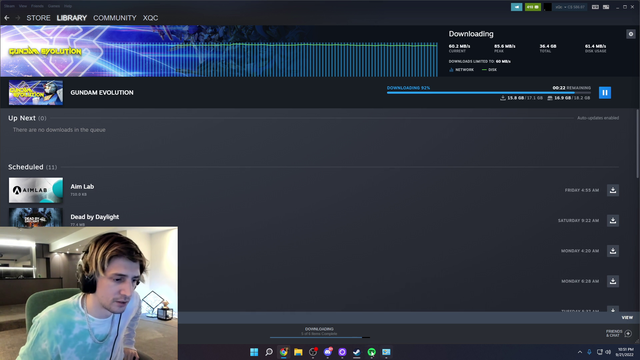Click the Gundam Evolution download progress bar
This screenshot has height=360, width=640.
[x=489, y=93]
